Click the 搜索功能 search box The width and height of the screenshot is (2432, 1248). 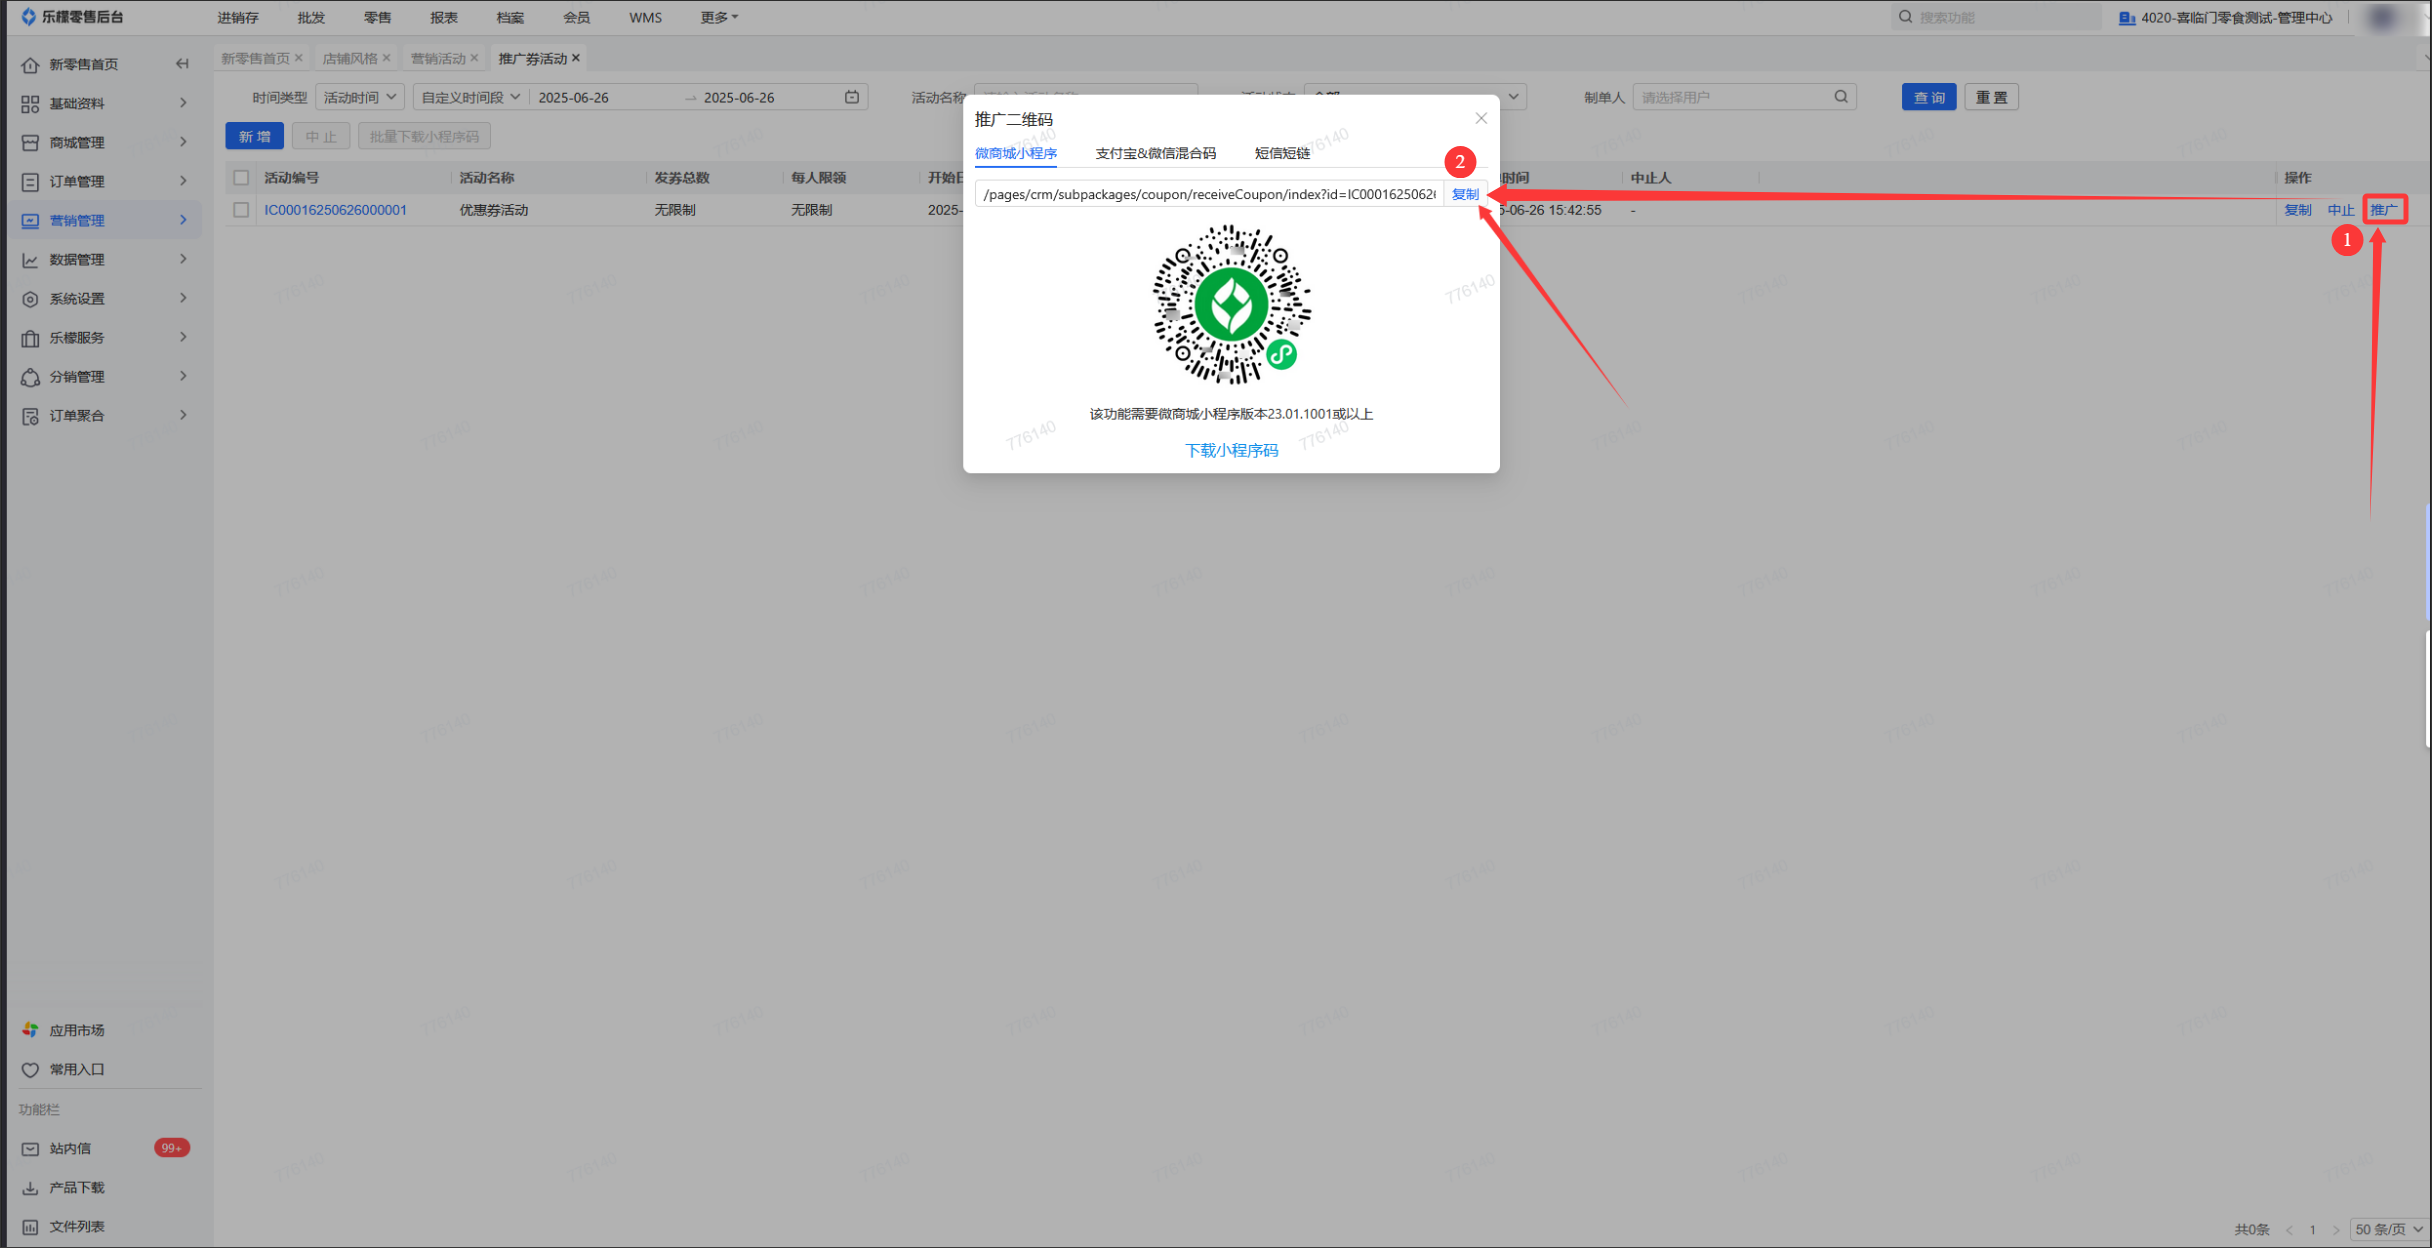(x=1997, y=17)
